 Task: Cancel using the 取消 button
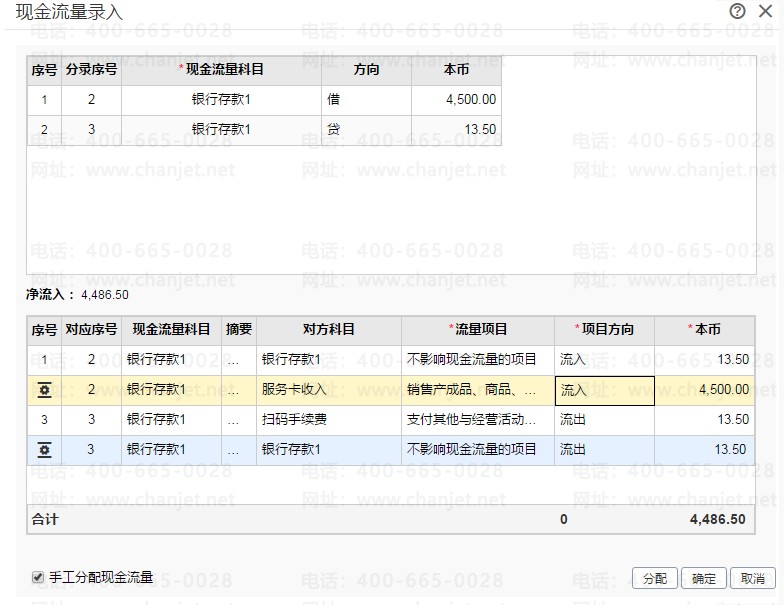coord(752,578)
